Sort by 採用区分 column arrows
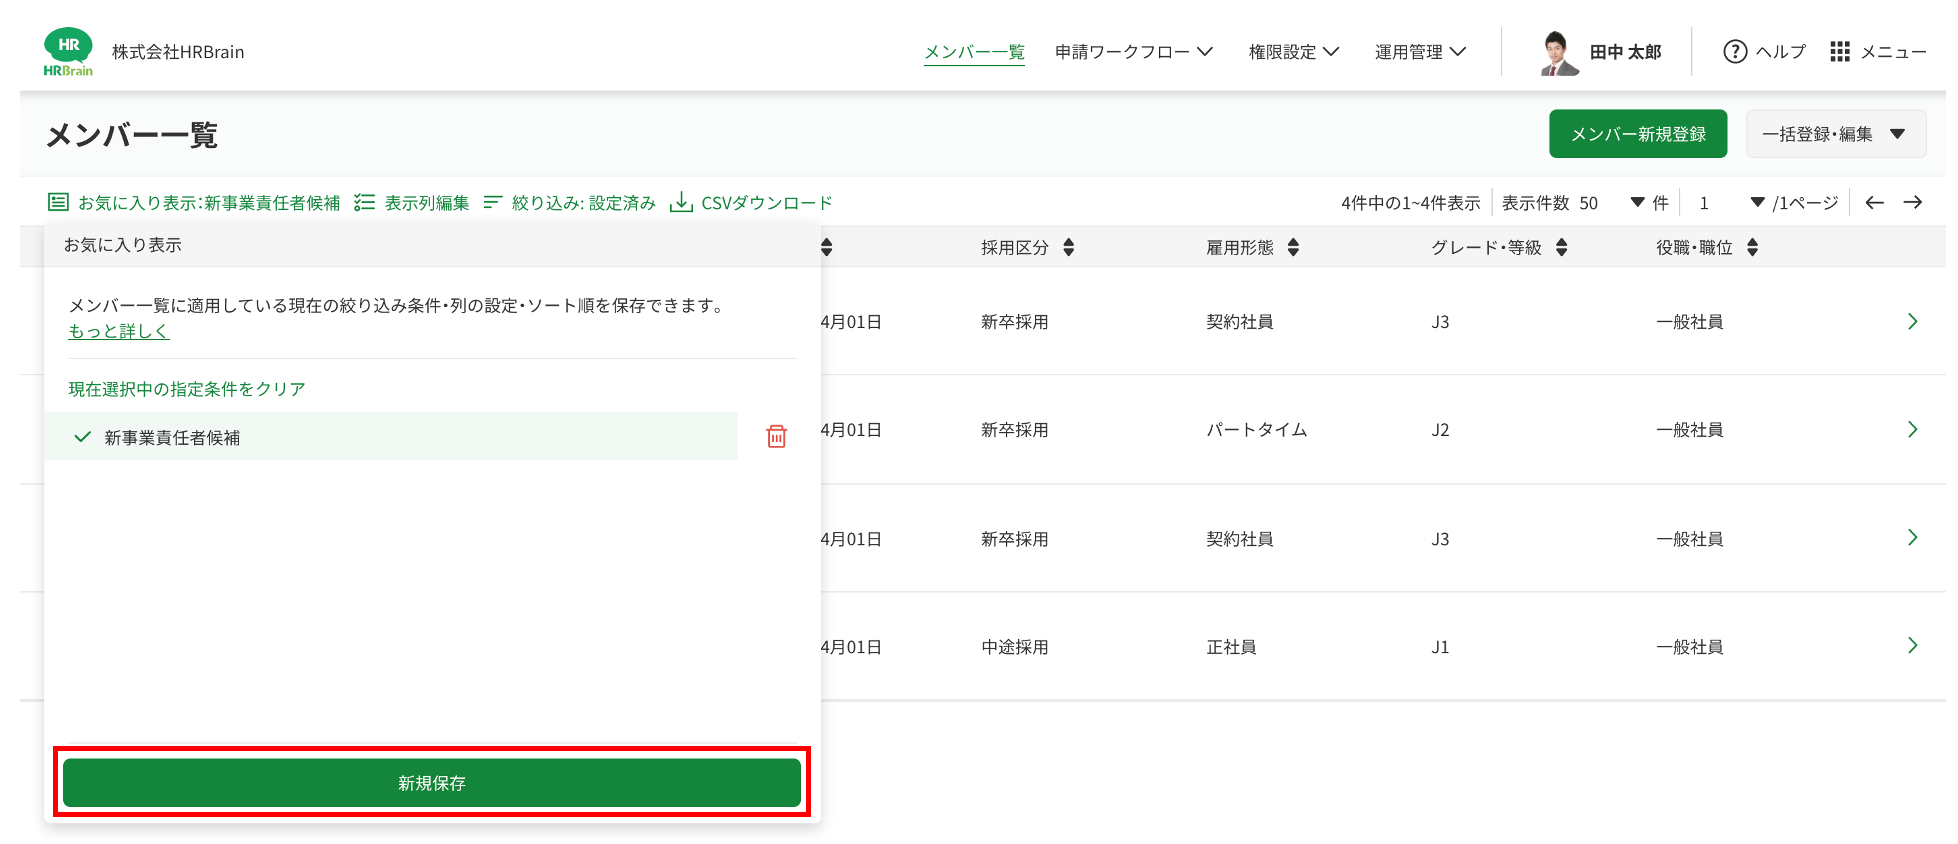Image resolution: width=1958 pixels, height=844 pixels. tap(1069, 248)
